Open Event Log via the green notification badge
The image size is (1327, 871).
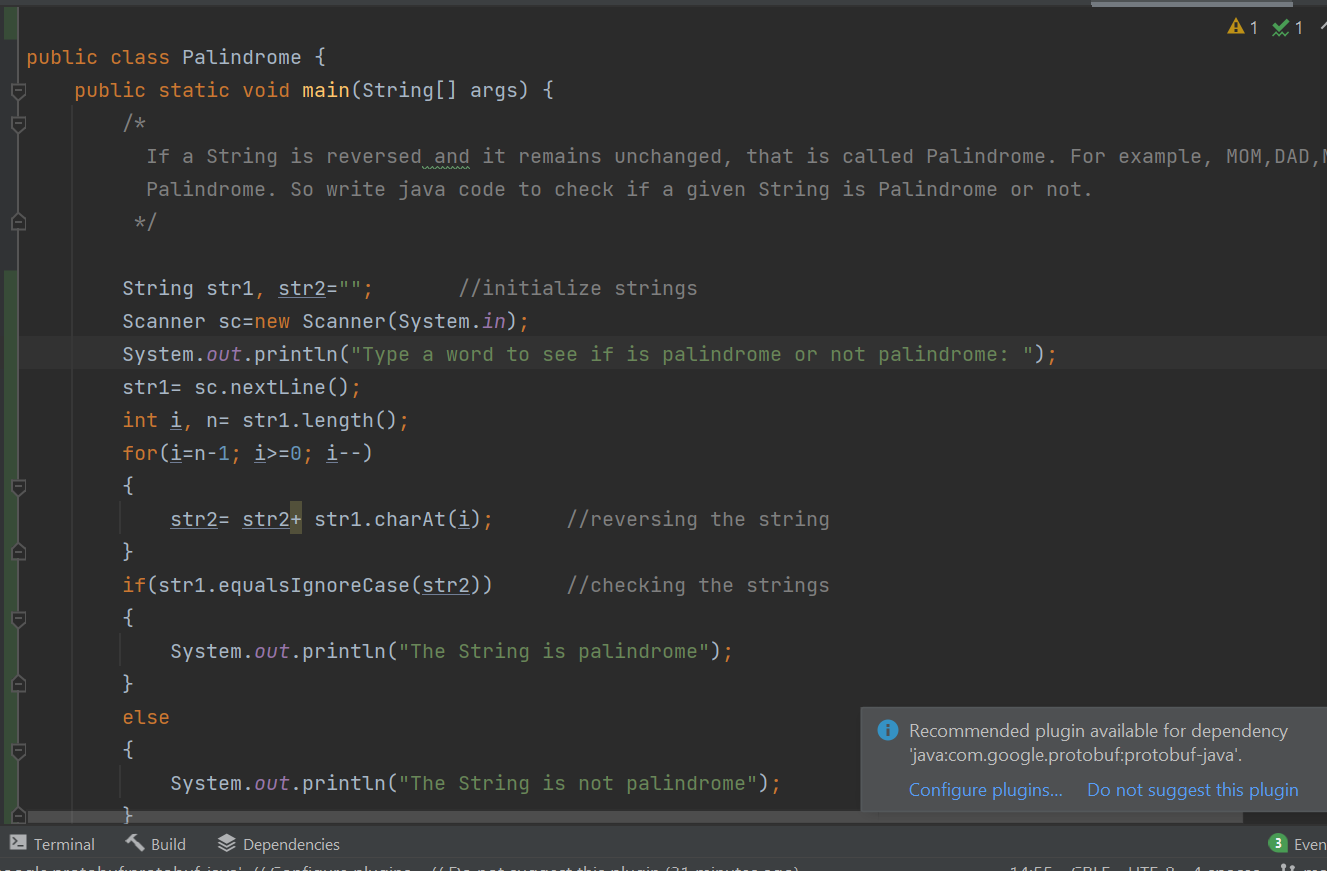pyautogui.click(x=1278, y=843)
